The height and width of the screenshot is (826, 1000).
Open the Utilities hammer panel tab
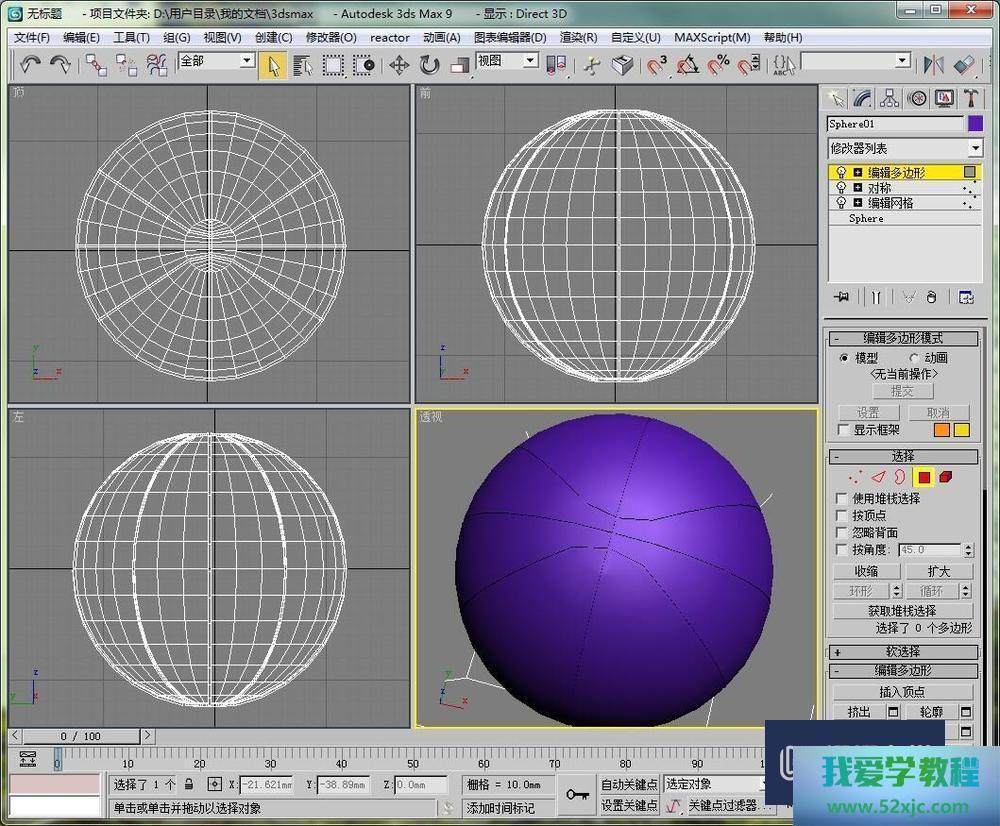tap(970, 98)
